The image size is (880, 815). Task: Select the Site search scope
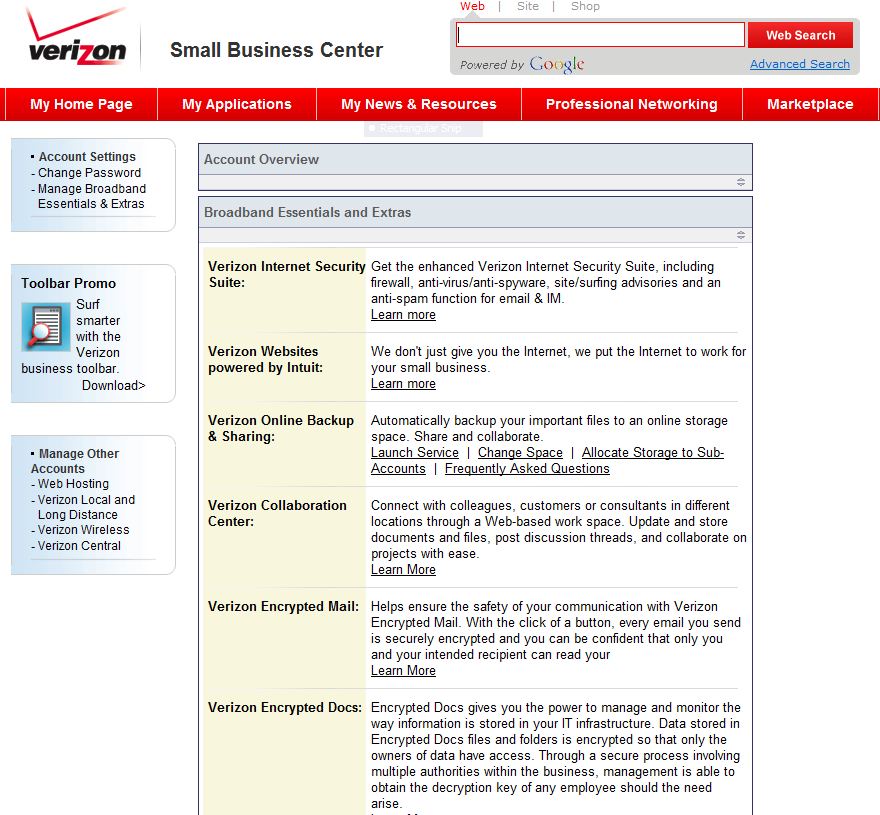[528, 6]
